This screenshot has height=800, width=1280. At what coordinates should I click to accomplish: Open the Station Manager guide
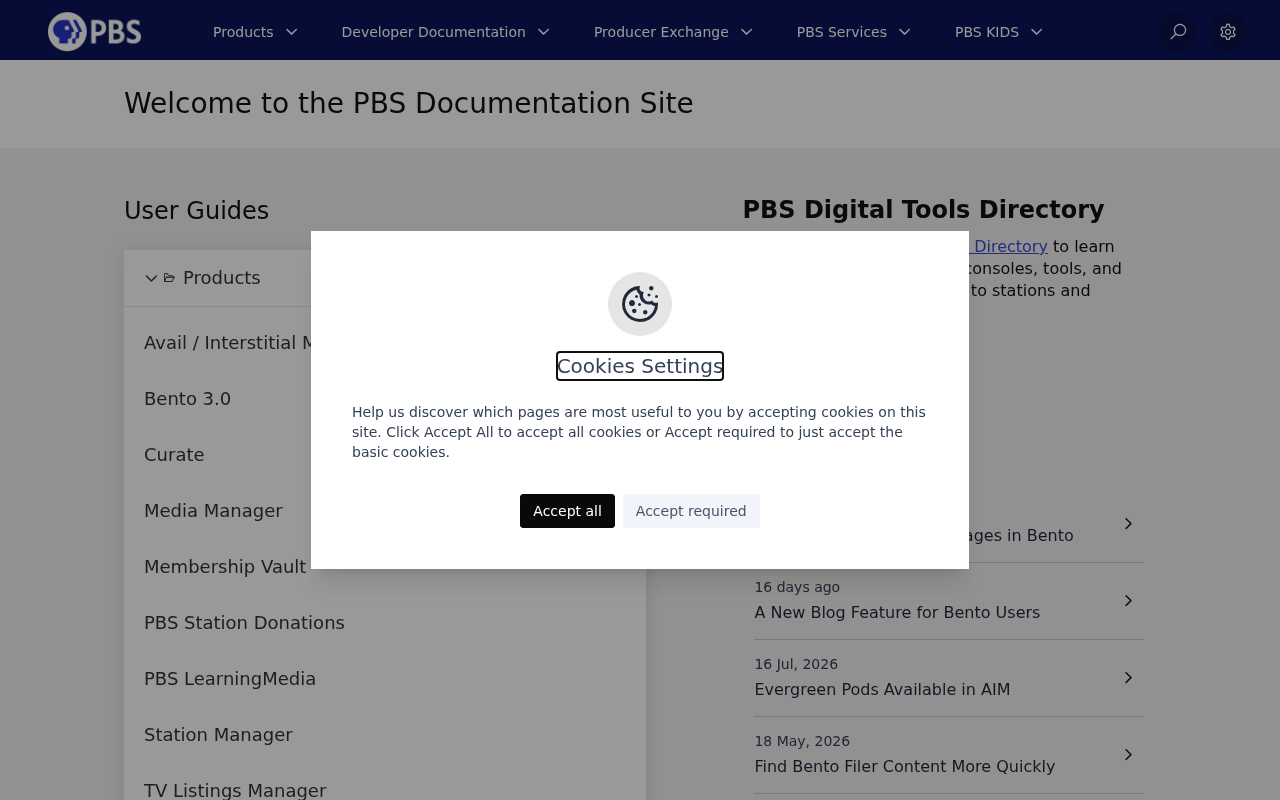218,735
